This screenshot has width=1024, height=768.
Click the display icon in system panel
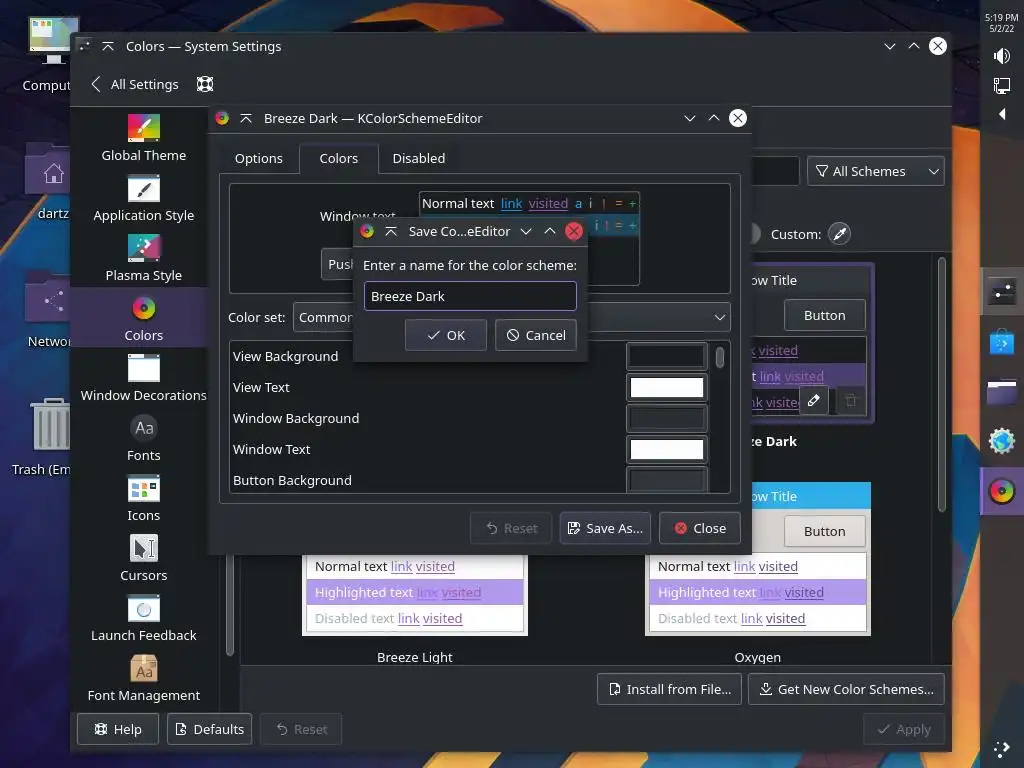pyautogui.click(x=1002, y=86)
